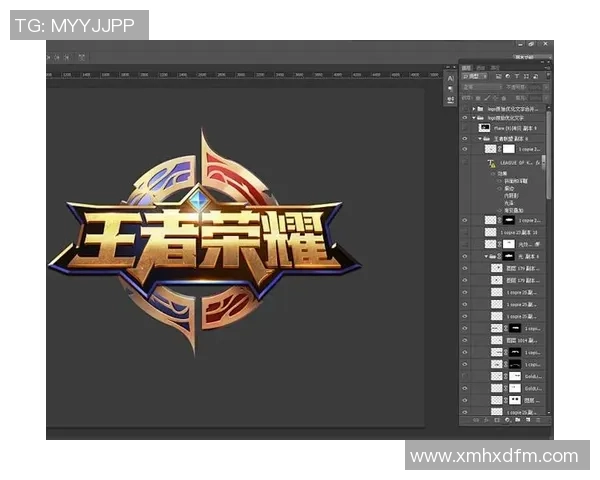Select the 光泽 effect entry

pyautogui.click(x=509, y=203)
